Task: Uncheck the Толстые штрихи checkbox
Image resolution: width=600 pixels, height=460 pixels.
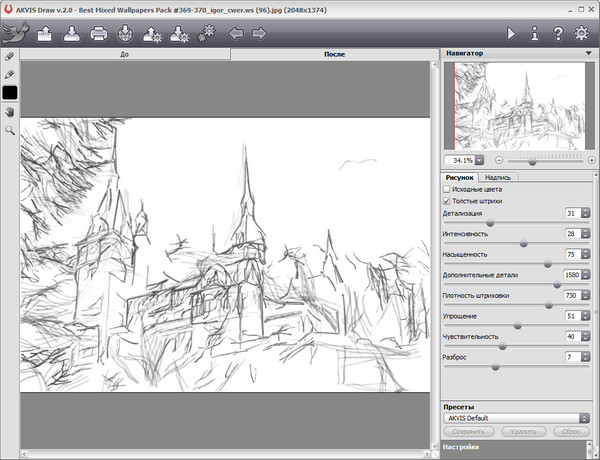Action: (x=446, y=200)
